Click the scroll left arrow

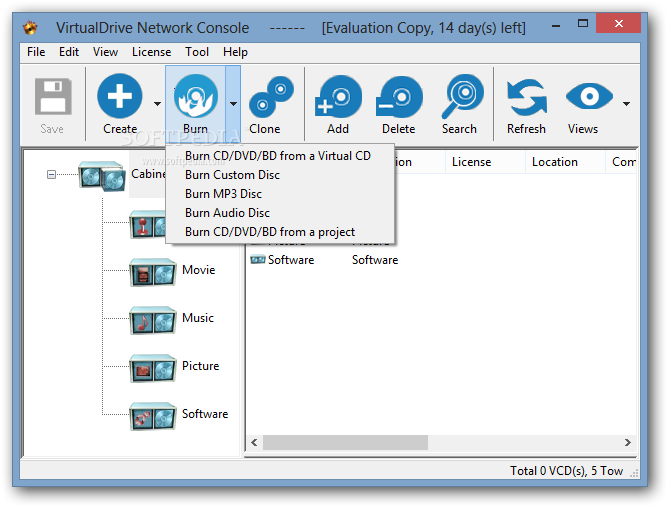pyautogui.click(x=254, y=442)
